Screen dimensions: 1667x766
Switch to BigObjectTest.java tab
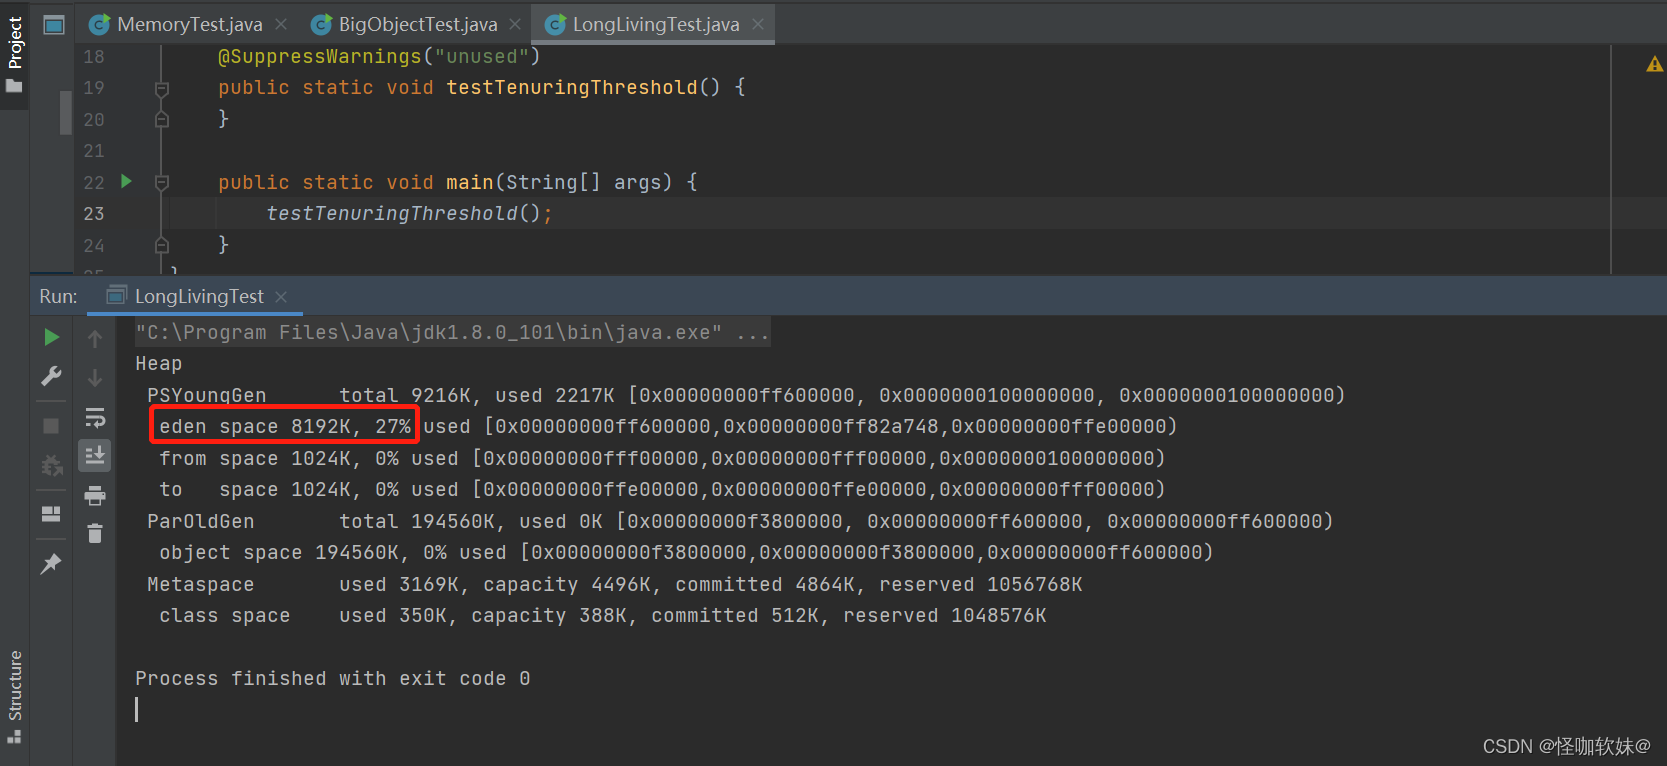[x=418, y=24]
